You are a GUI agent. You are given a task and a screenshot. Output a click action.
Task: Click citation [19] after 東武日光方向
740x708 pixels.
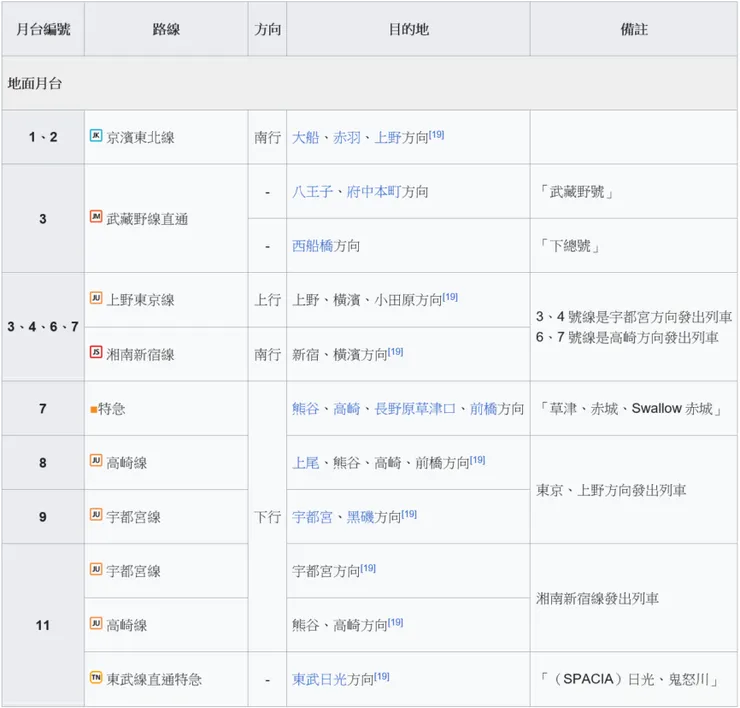point(381,677)
